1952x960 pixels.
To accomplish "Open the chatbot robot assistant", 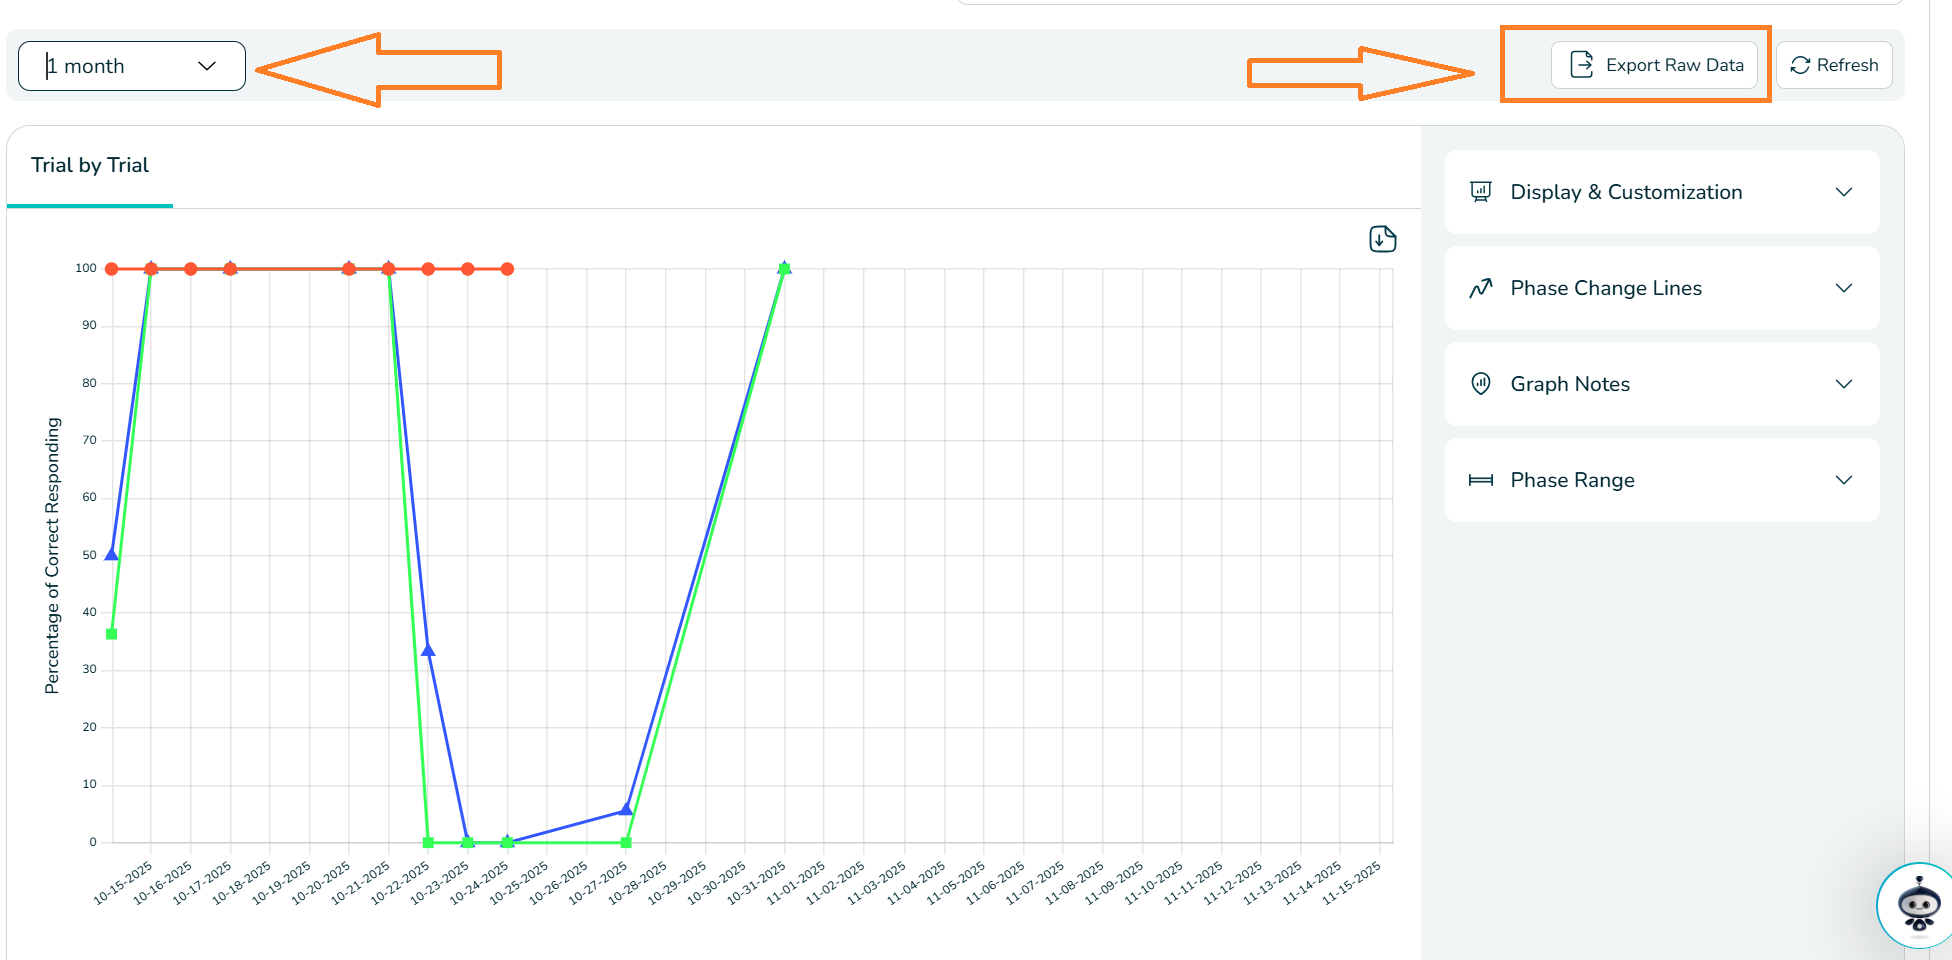I will pyautogui.click(x=1918, y=906).
